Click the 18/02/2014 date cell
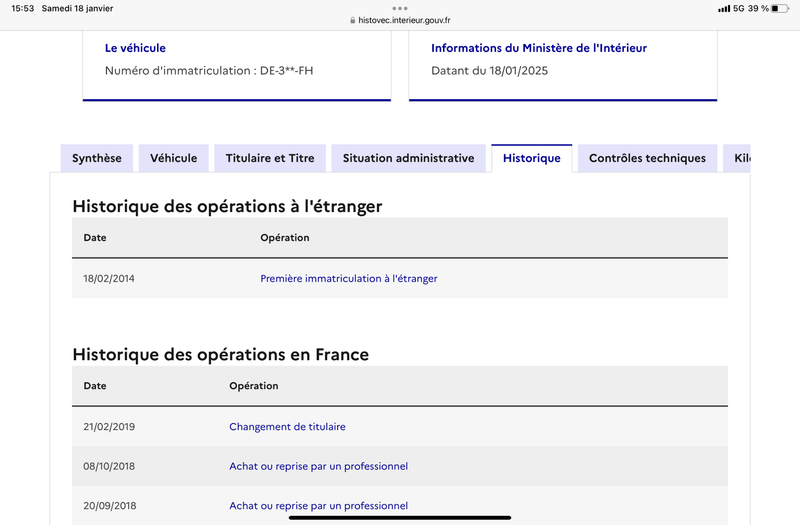 click(x=109, y=279)
